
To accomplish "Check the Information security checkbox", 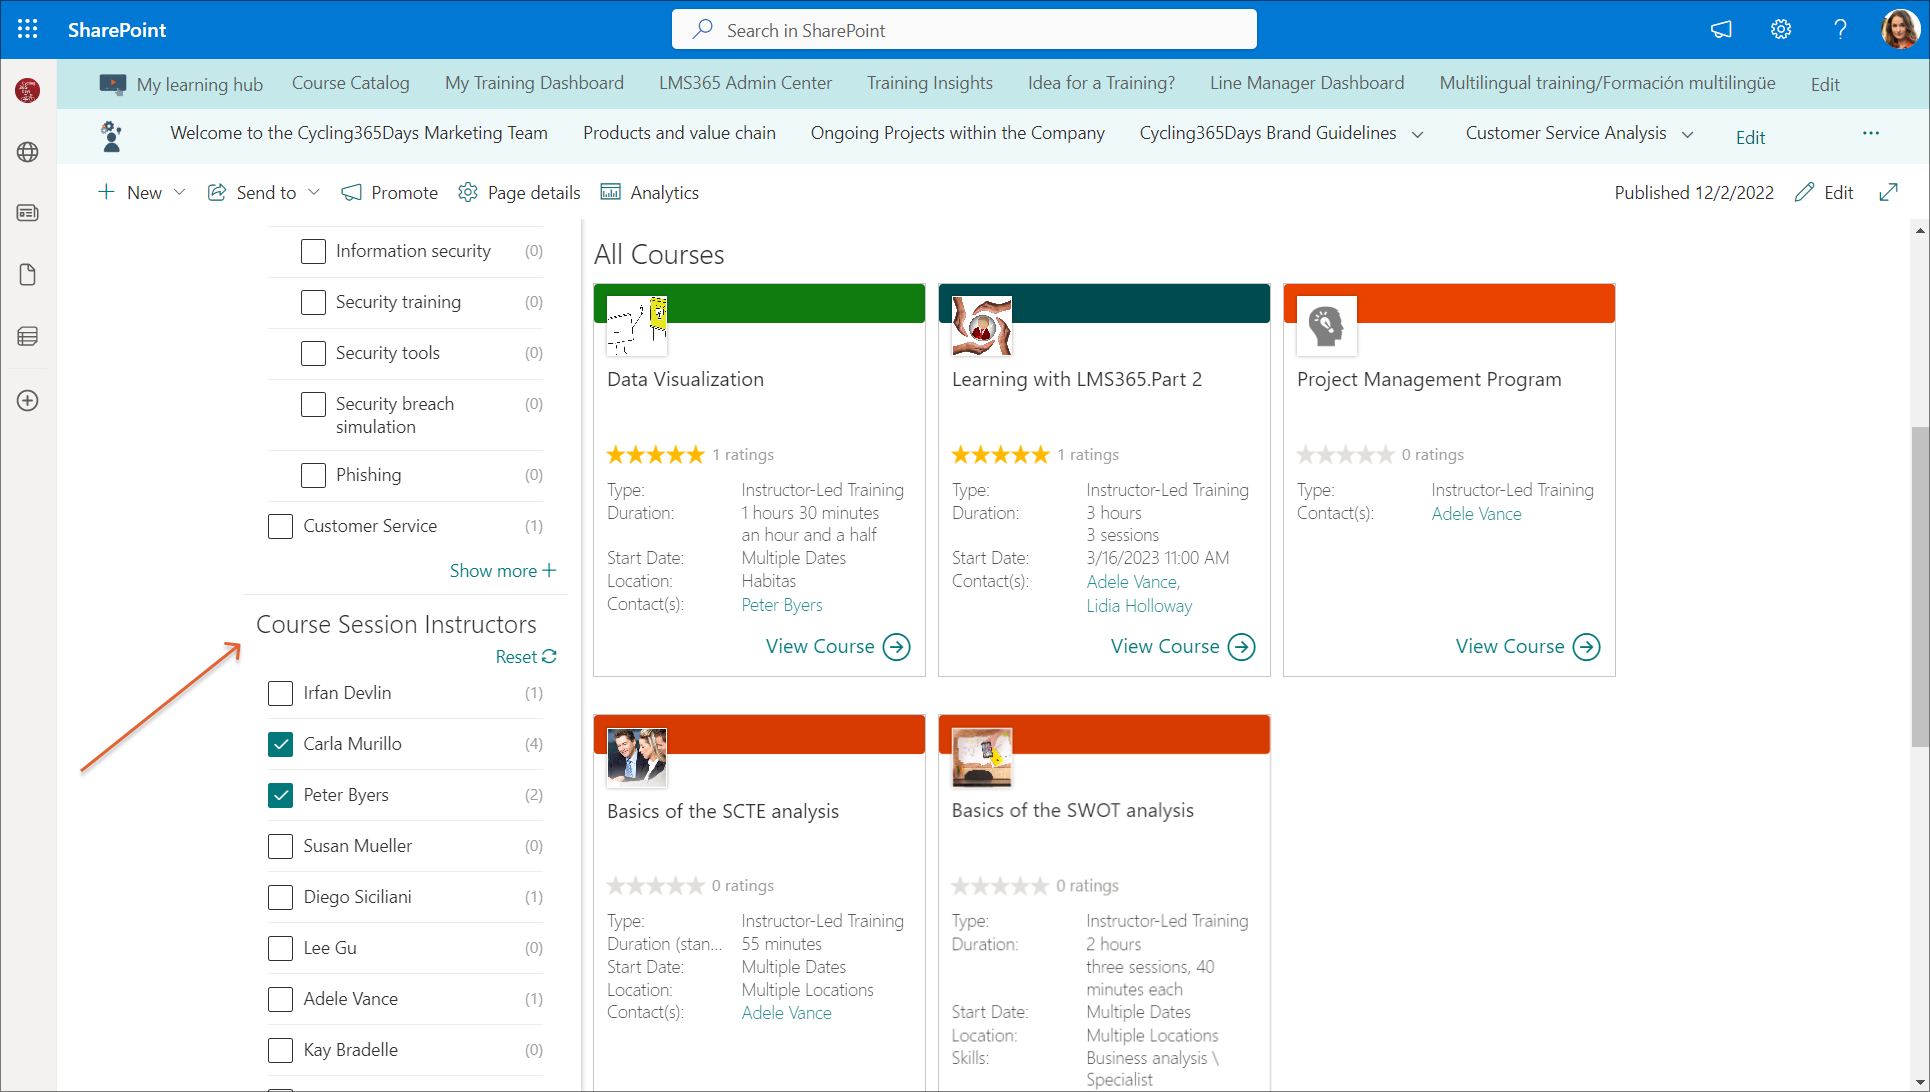I will [313, 251].
